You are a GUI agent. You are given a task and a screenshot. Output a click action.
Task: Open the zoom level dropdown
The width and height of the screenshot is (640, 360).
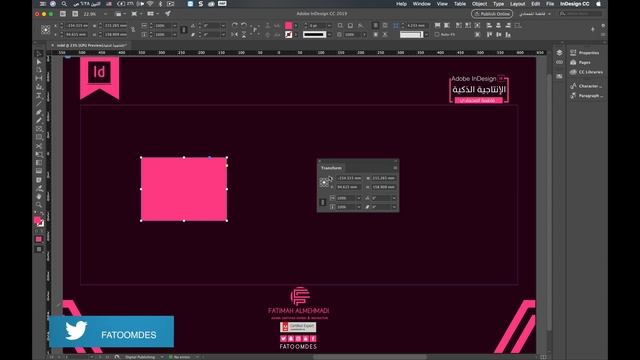[x=106, y=14]
